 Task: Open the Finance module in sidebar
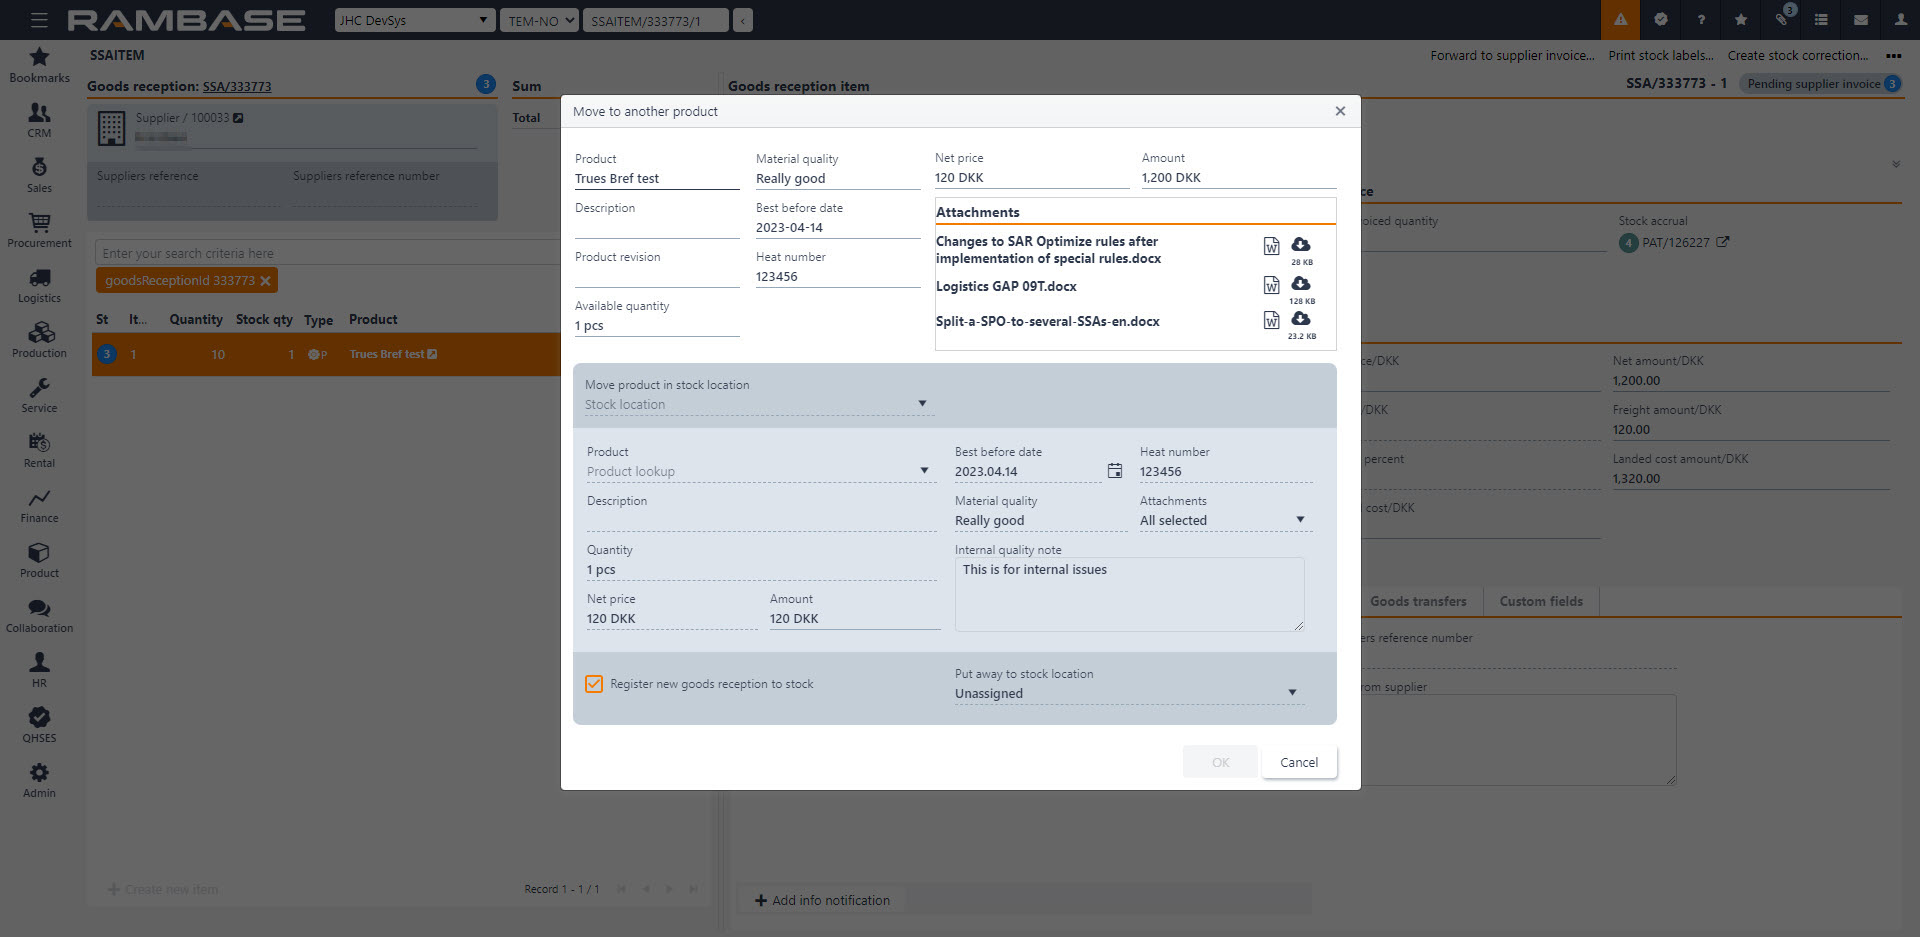pyautogui.click(x=39, y=505)
